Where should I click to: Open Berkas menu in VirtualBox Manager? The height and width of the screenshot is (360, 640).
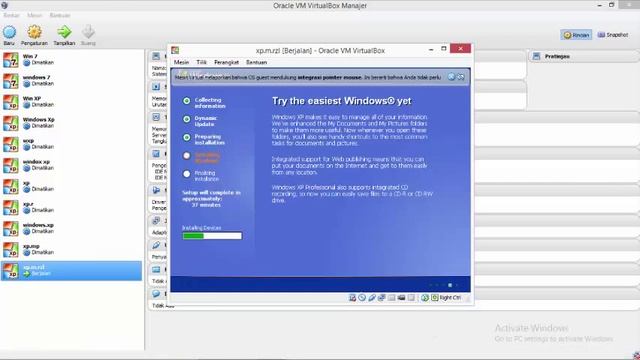11,15
